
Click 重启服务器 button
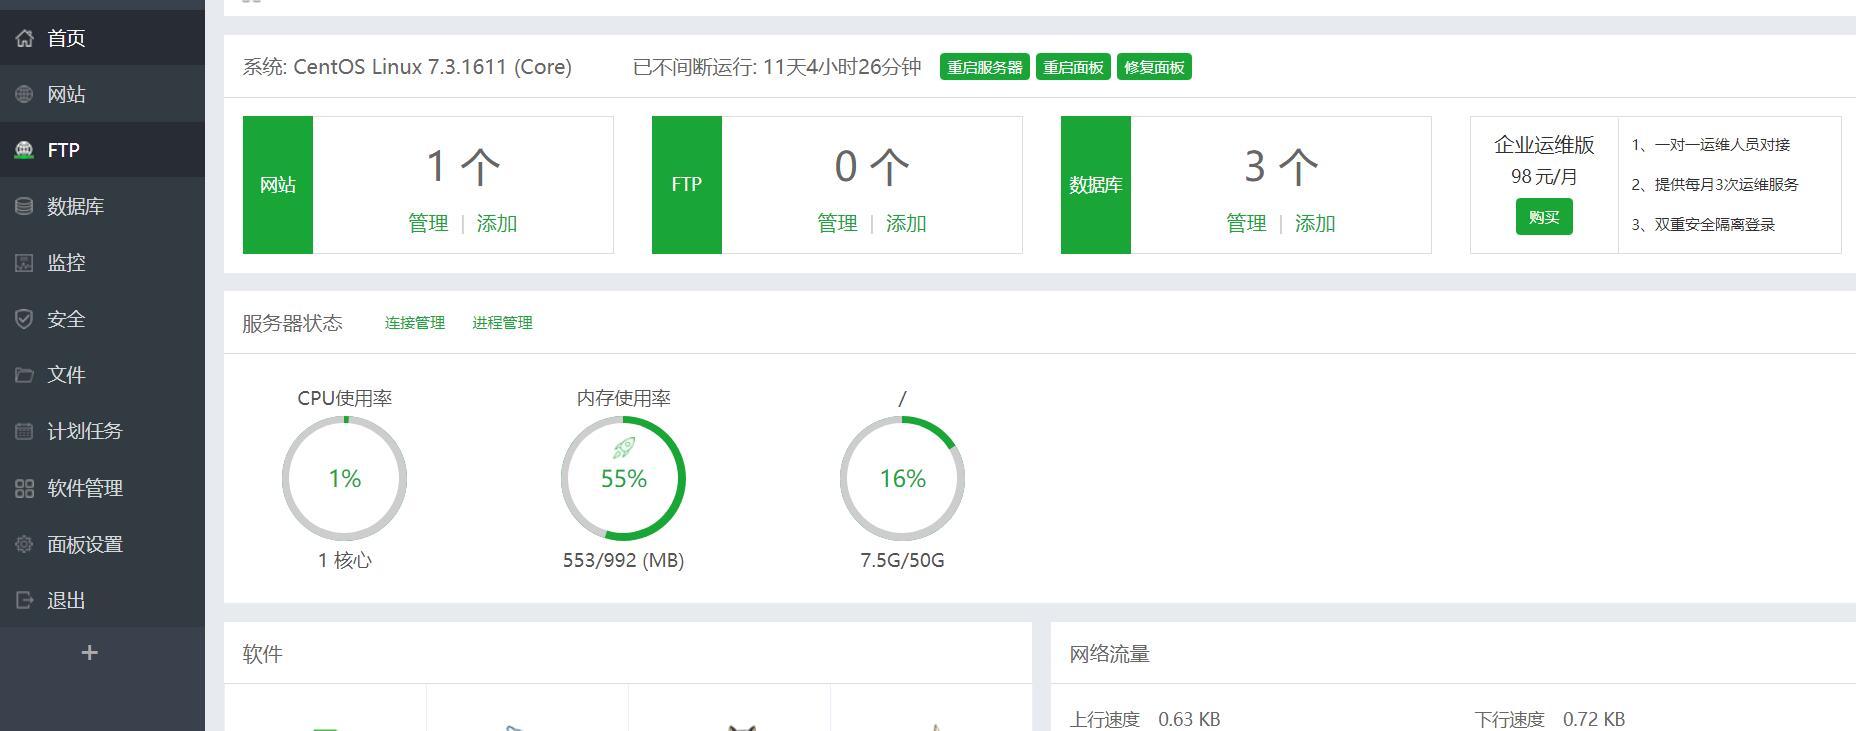click(x=985, y=67)
